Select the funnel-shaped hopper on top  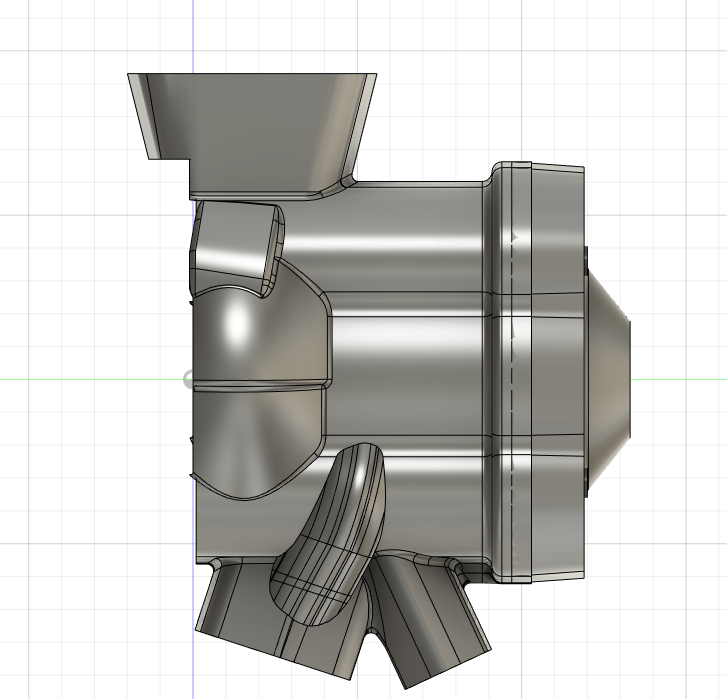(x=250, y=120)
